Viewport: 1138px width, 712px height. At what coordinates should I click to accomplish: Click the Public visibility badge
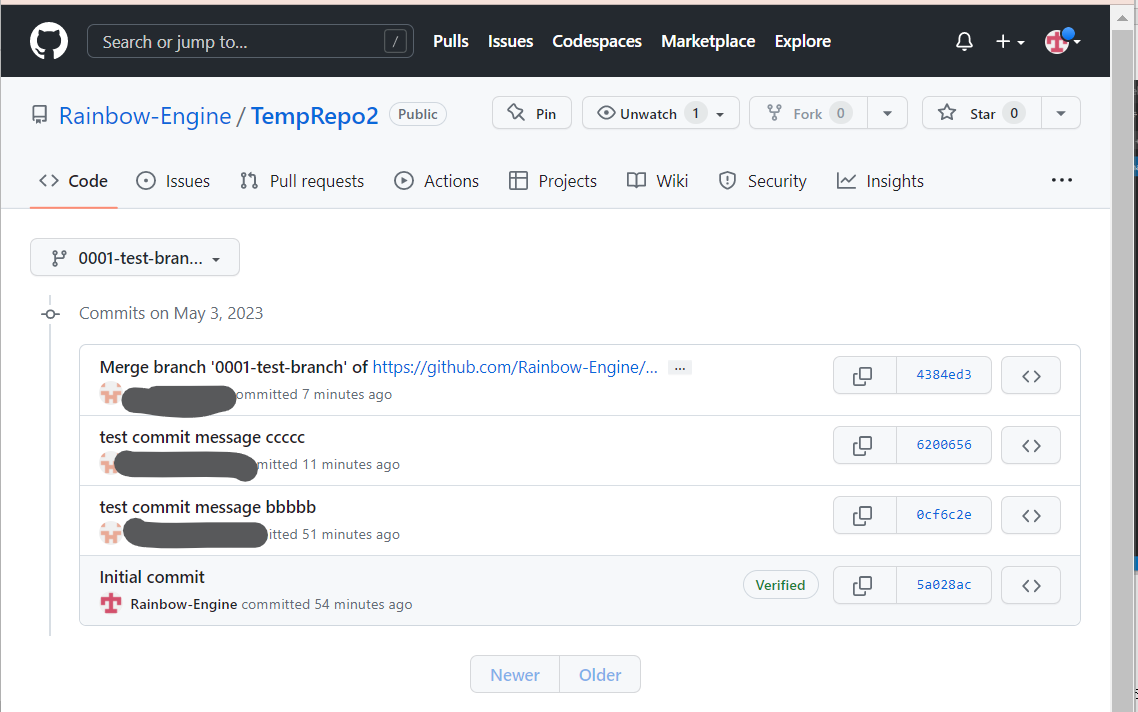pyautogui.click(x=418, y=114)
